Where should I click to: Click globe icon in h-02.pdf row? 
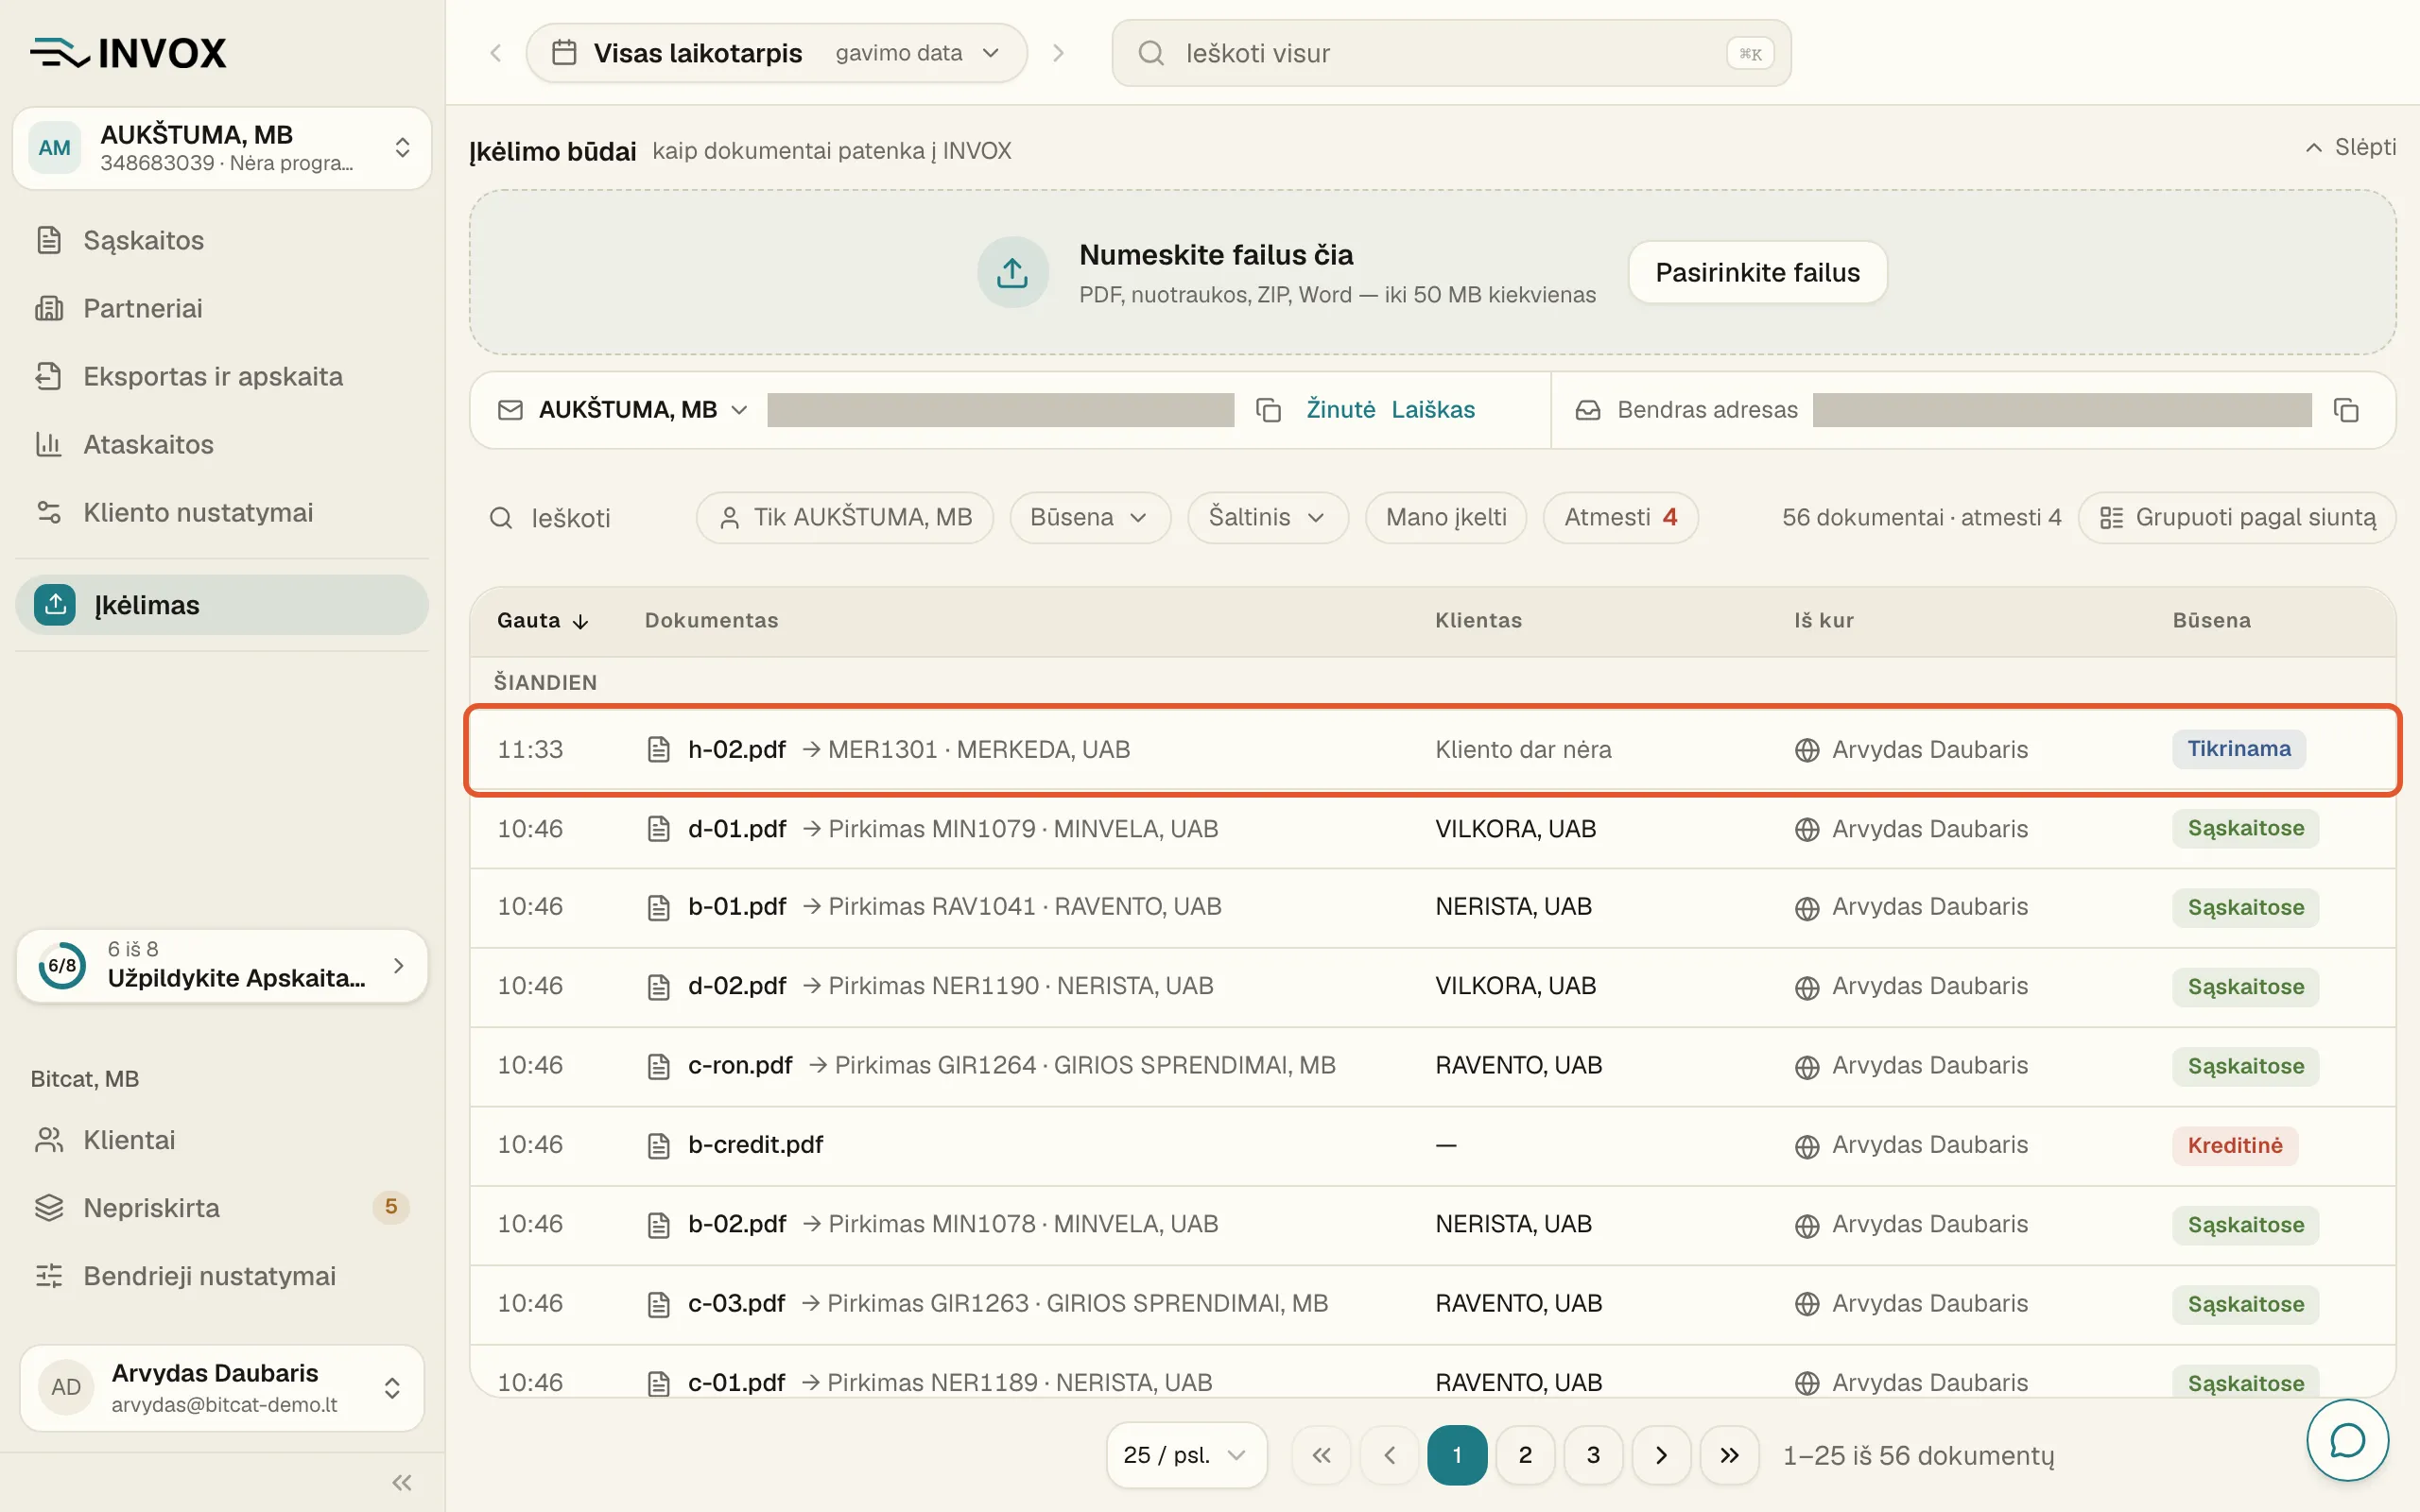[x=1806, y=750]
